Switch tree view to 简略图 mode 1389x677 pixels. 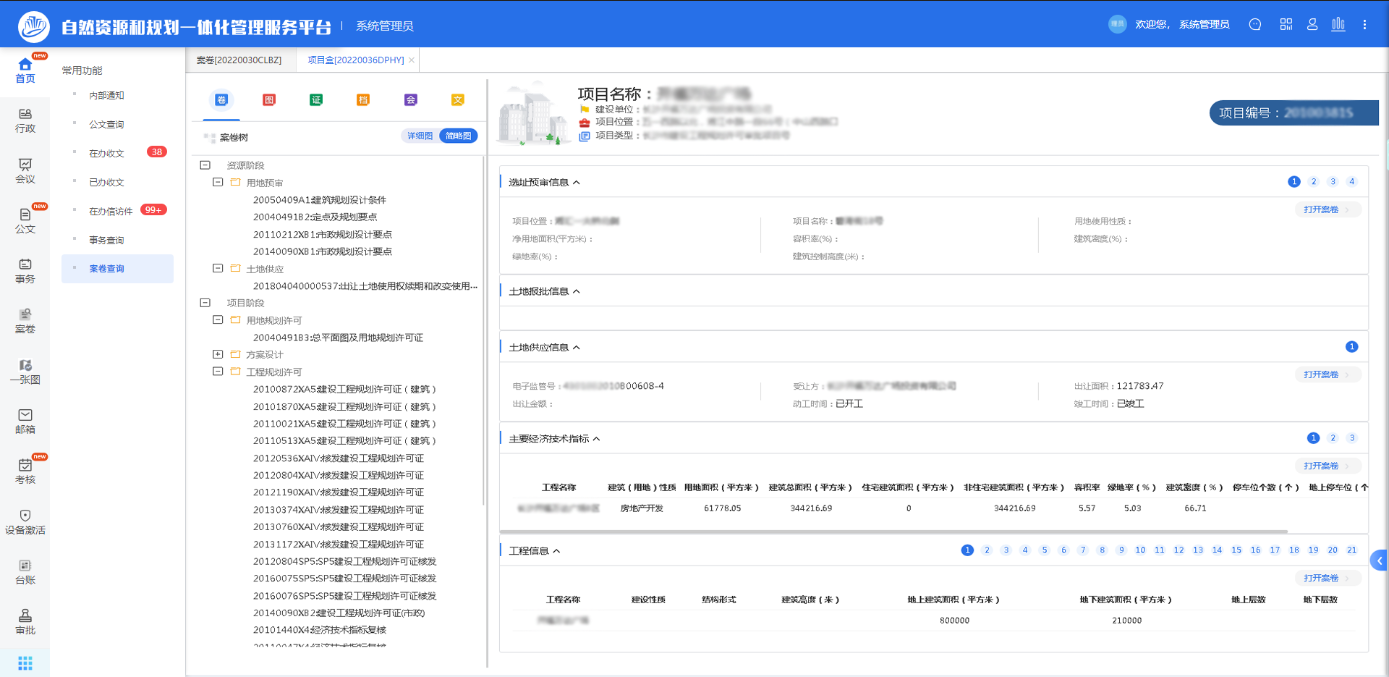(458, 136)
